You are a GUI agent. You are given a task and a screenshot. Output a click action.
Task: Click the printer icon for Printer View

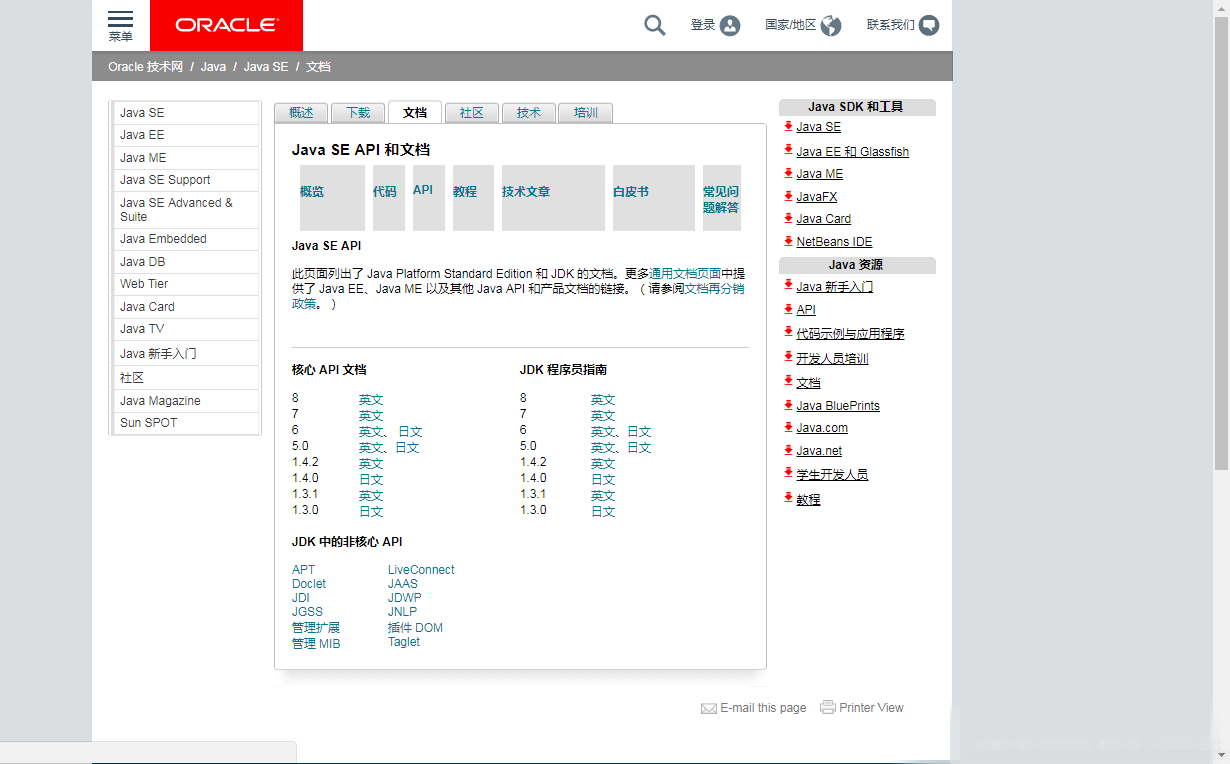point(828,707)
